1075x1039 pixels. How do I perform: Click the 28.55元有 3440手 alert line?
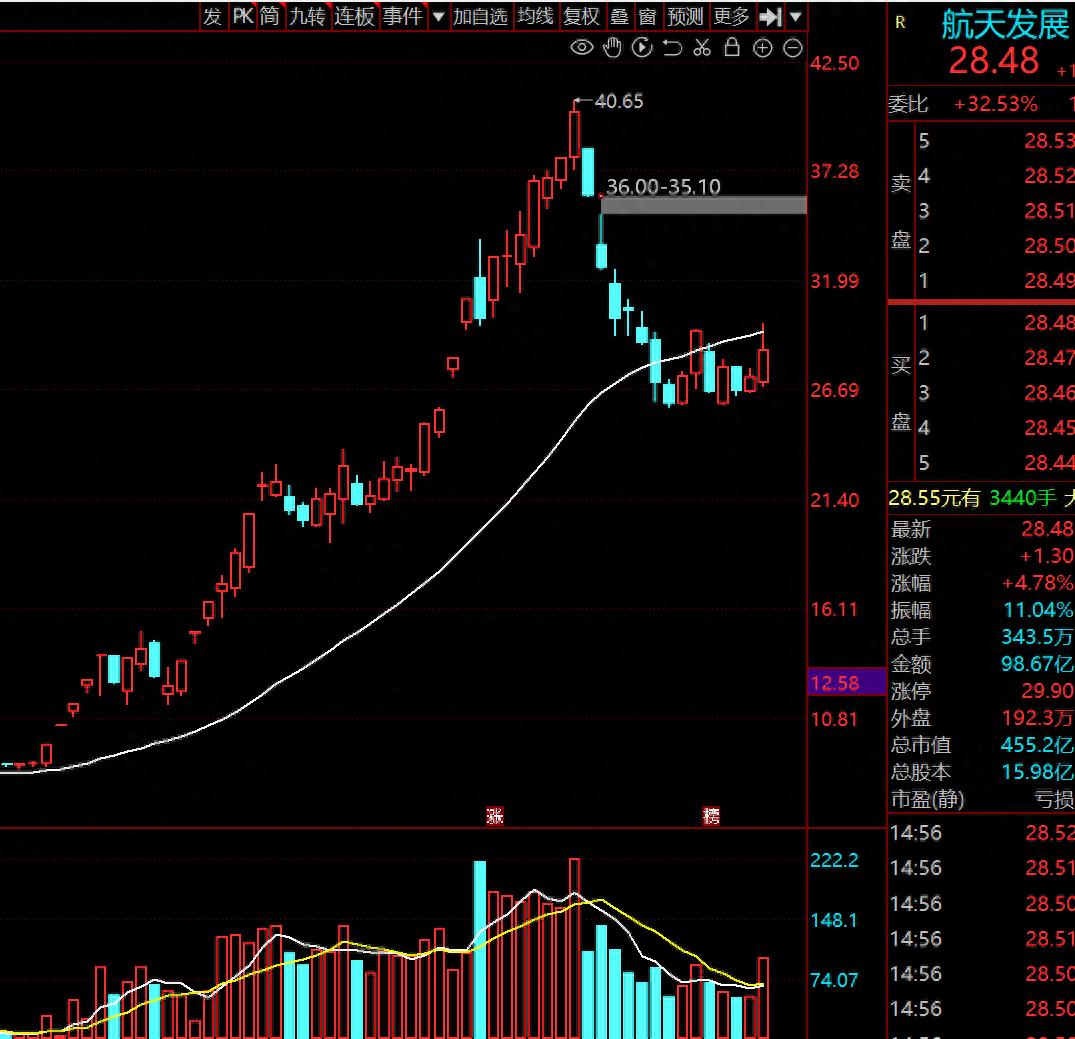(981, 498)
